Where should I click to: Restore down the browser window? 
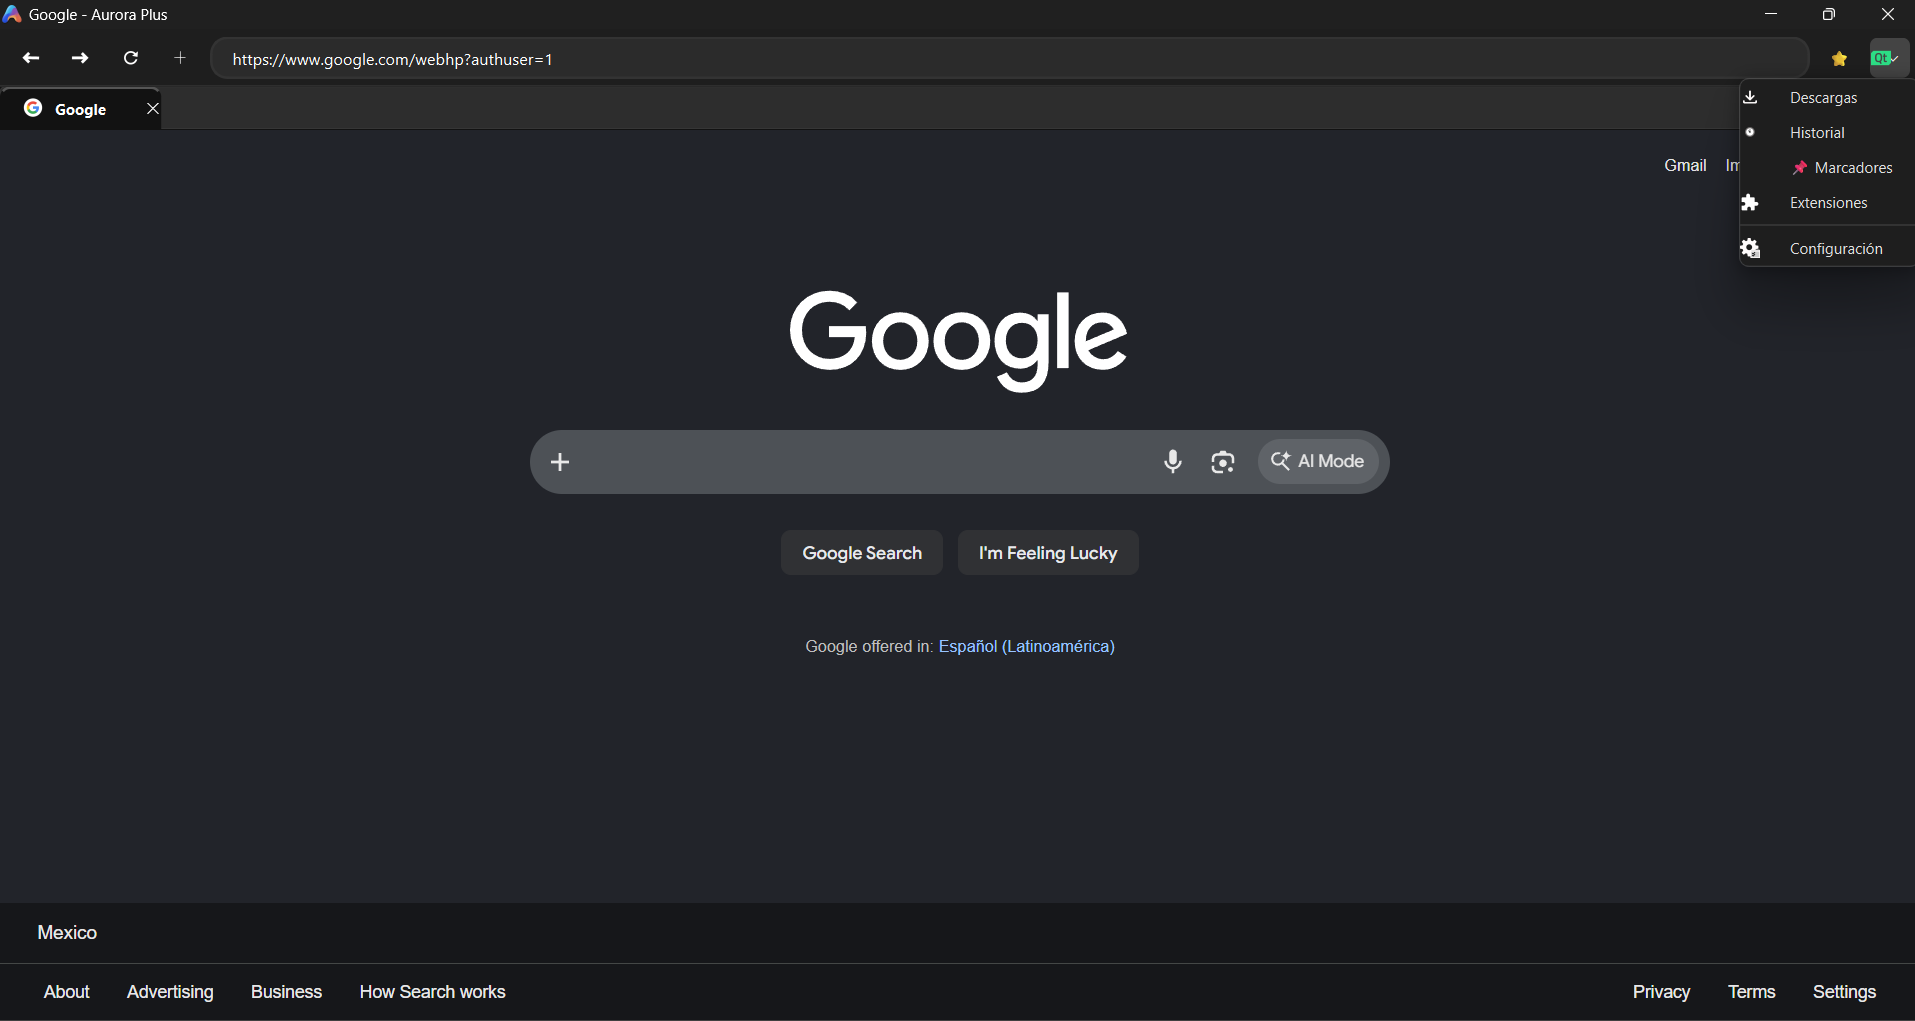pos(1829,14)
